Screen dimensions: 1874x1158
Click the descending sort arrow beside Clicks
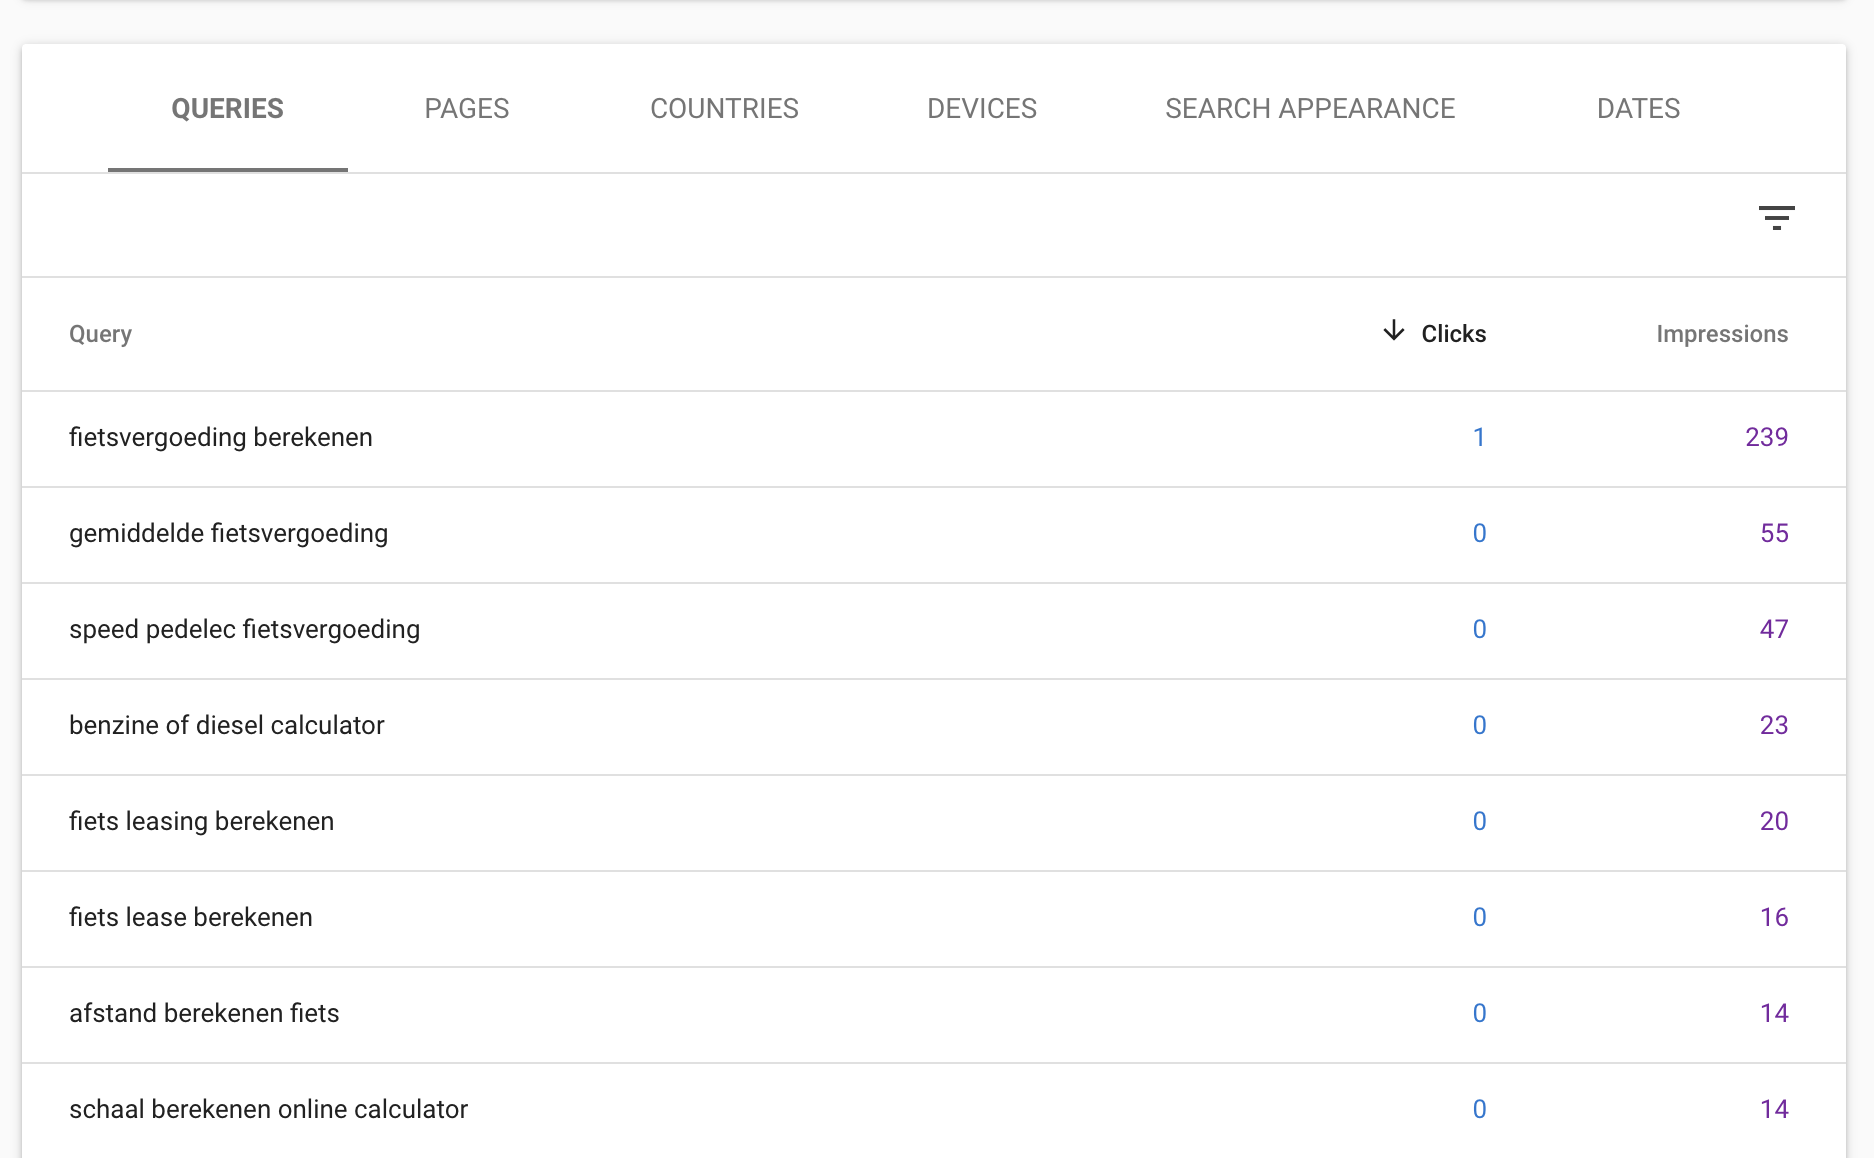click(1393, 331)
